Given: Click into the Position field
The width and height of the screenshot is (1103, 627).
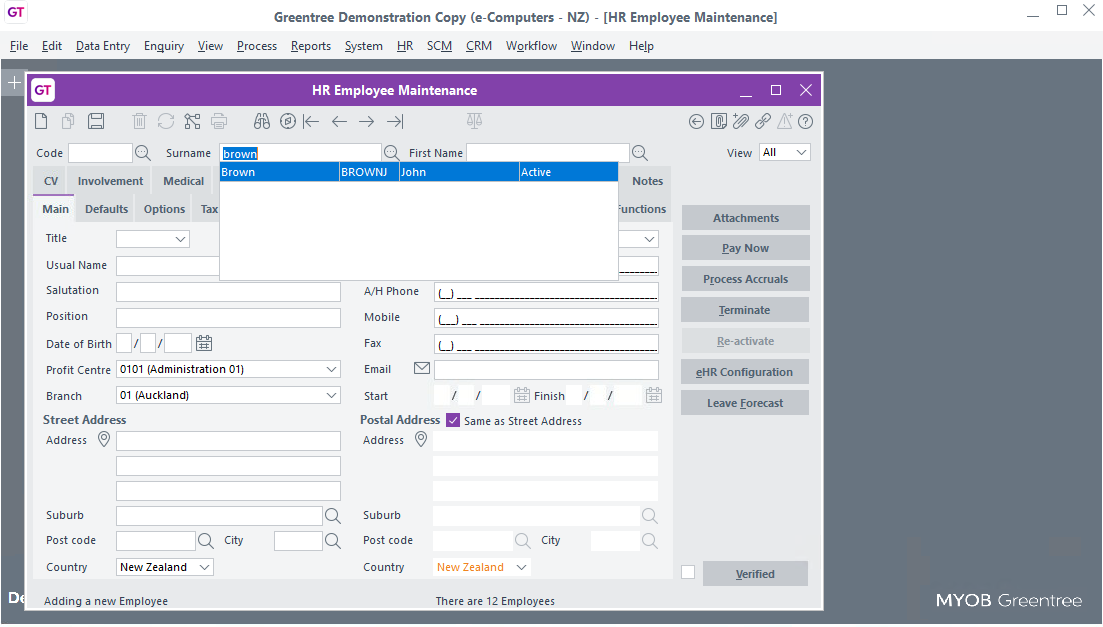Looking at the screenshot, I should pos(229,317).
